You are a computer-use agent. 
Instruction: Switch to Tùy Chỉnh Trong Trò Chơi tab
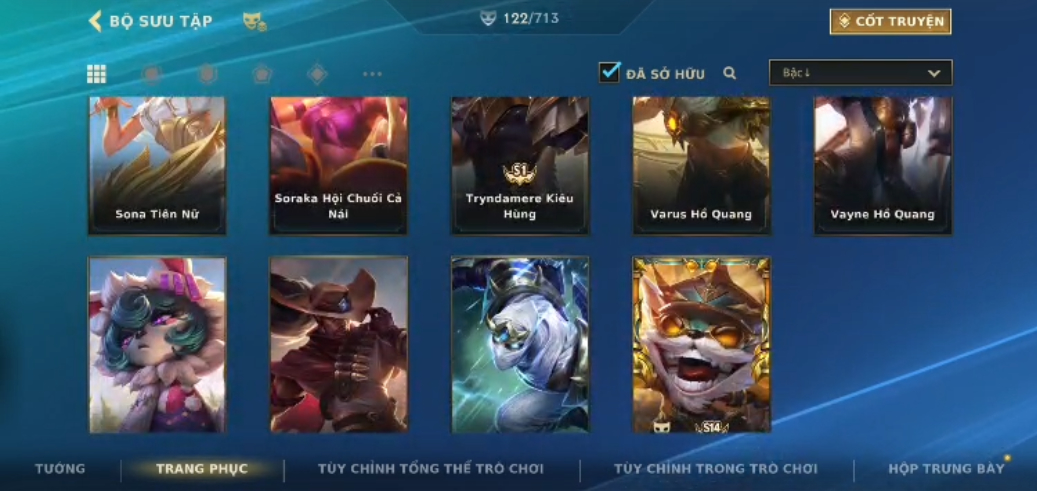click(x=716, y=469)
